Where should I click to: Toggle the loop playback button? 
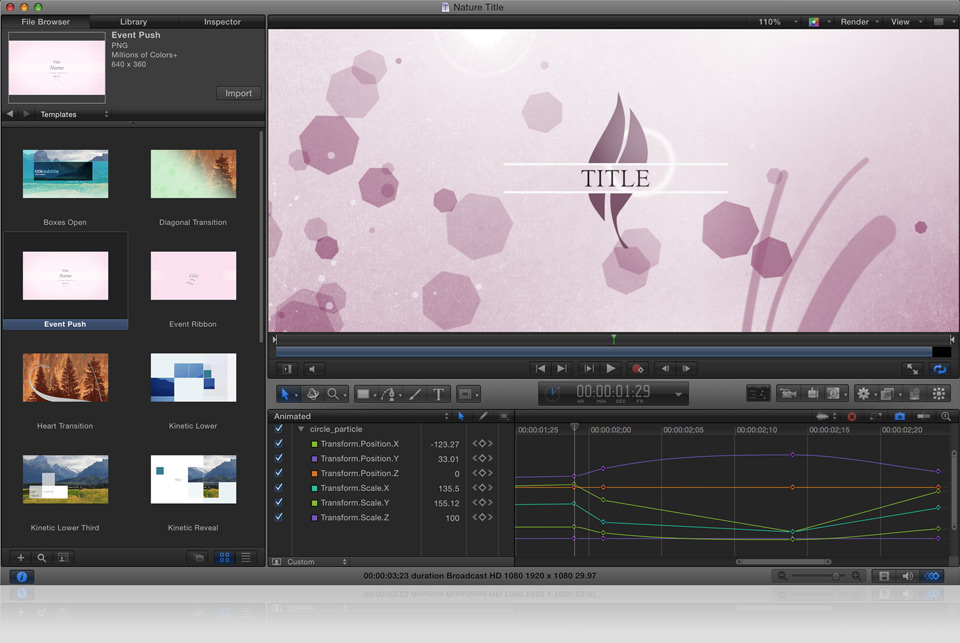(939, 369)
